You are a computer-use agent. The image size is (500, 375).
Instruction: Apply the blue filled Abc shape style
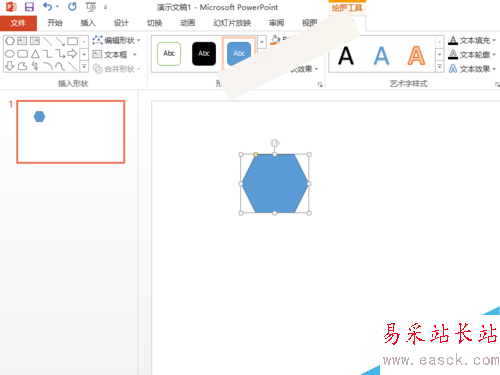[239, 53]
